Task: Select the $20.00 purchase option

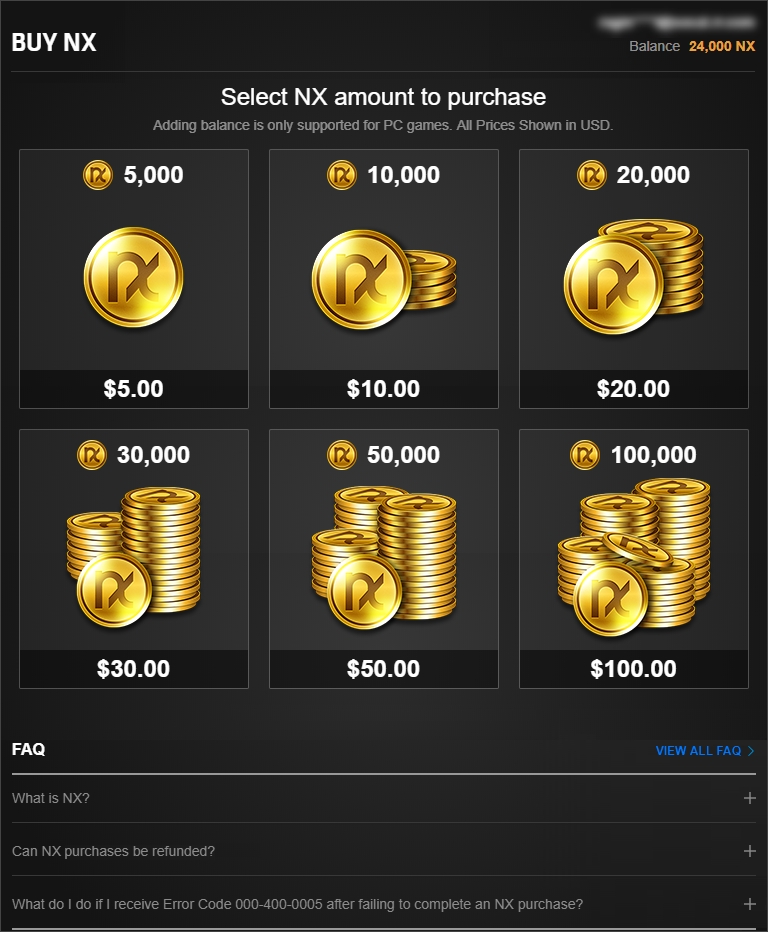Action: point(633,388)
